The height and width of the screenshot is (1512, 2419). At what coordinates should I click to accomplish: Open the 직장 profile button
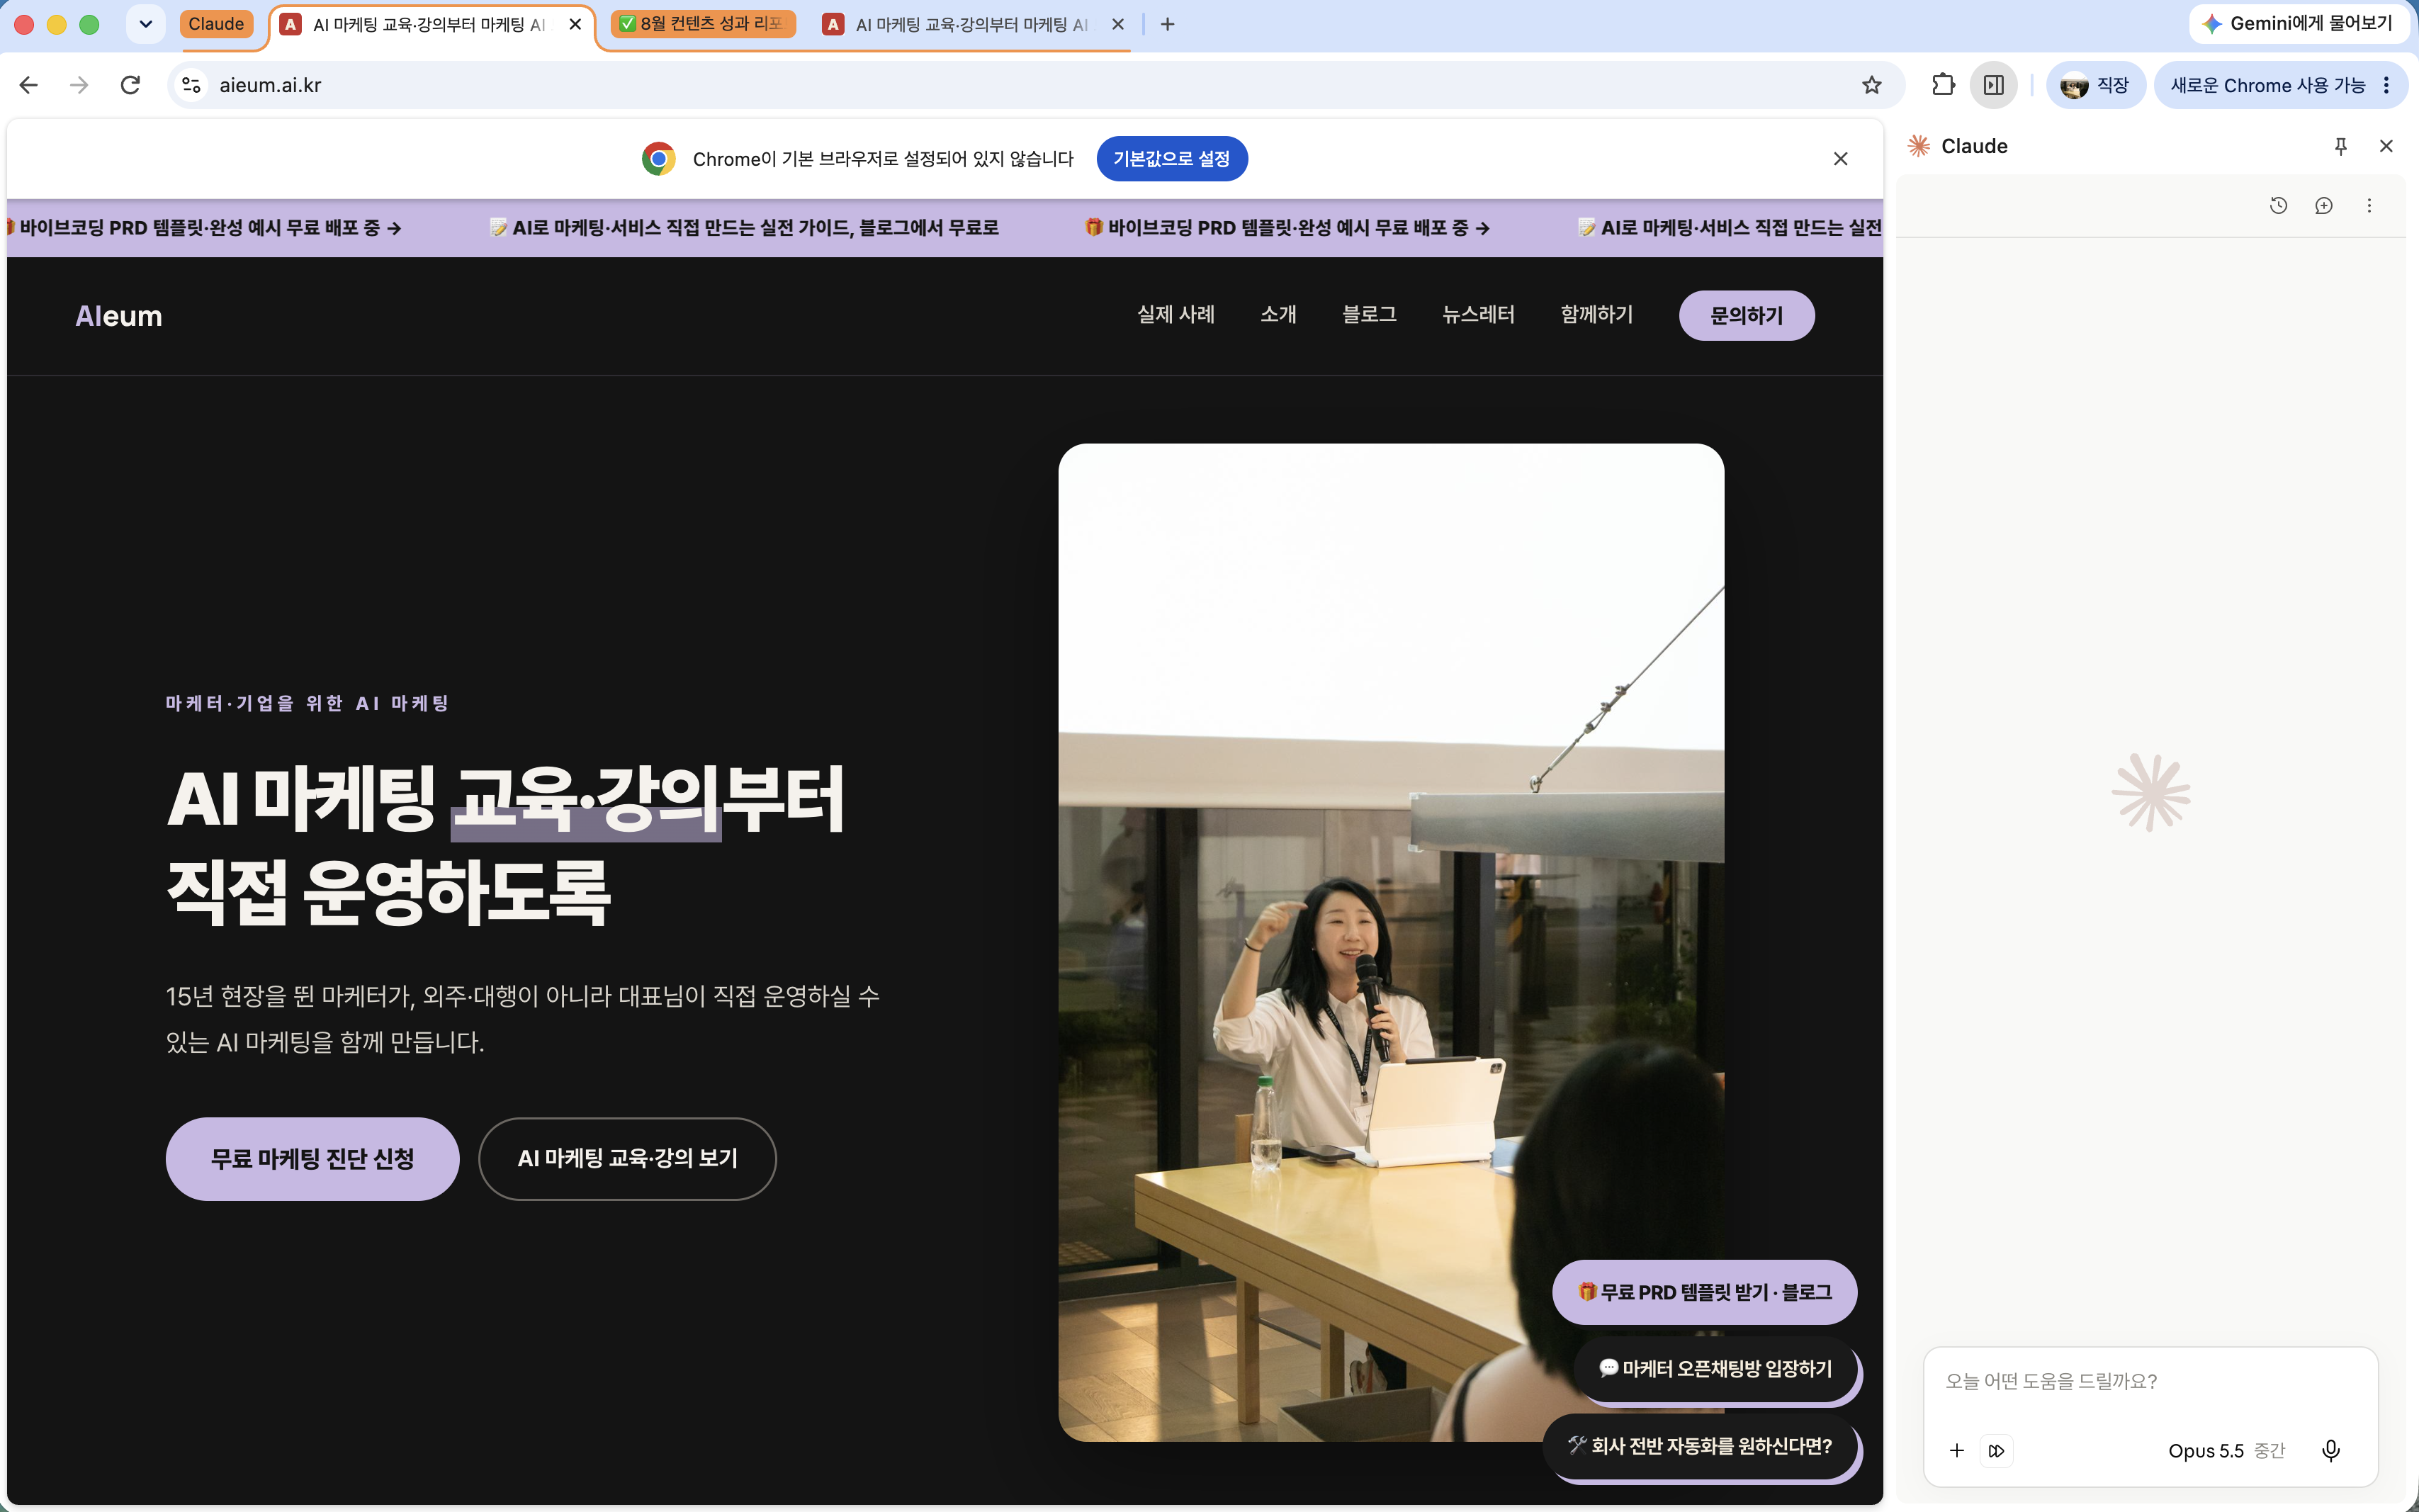tap(2095, 85)
